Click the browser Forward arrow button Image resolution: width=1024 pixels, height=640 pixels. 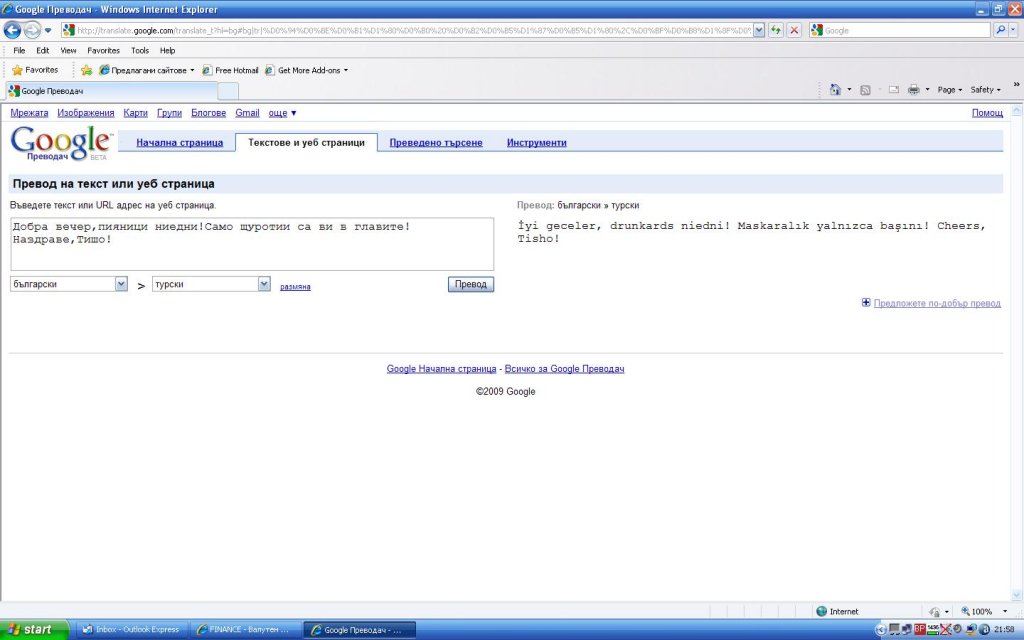tap(32, 30)
